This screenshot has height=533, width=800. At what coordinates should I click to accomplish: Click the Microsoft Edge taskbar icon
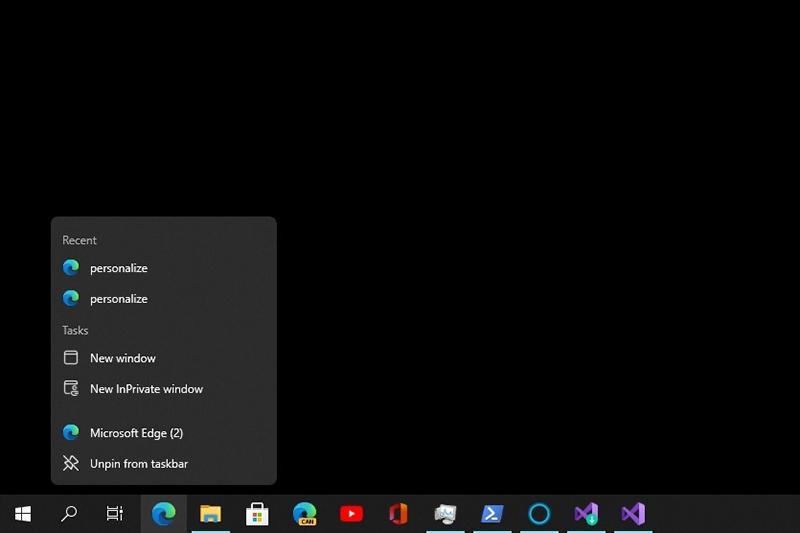164,514
